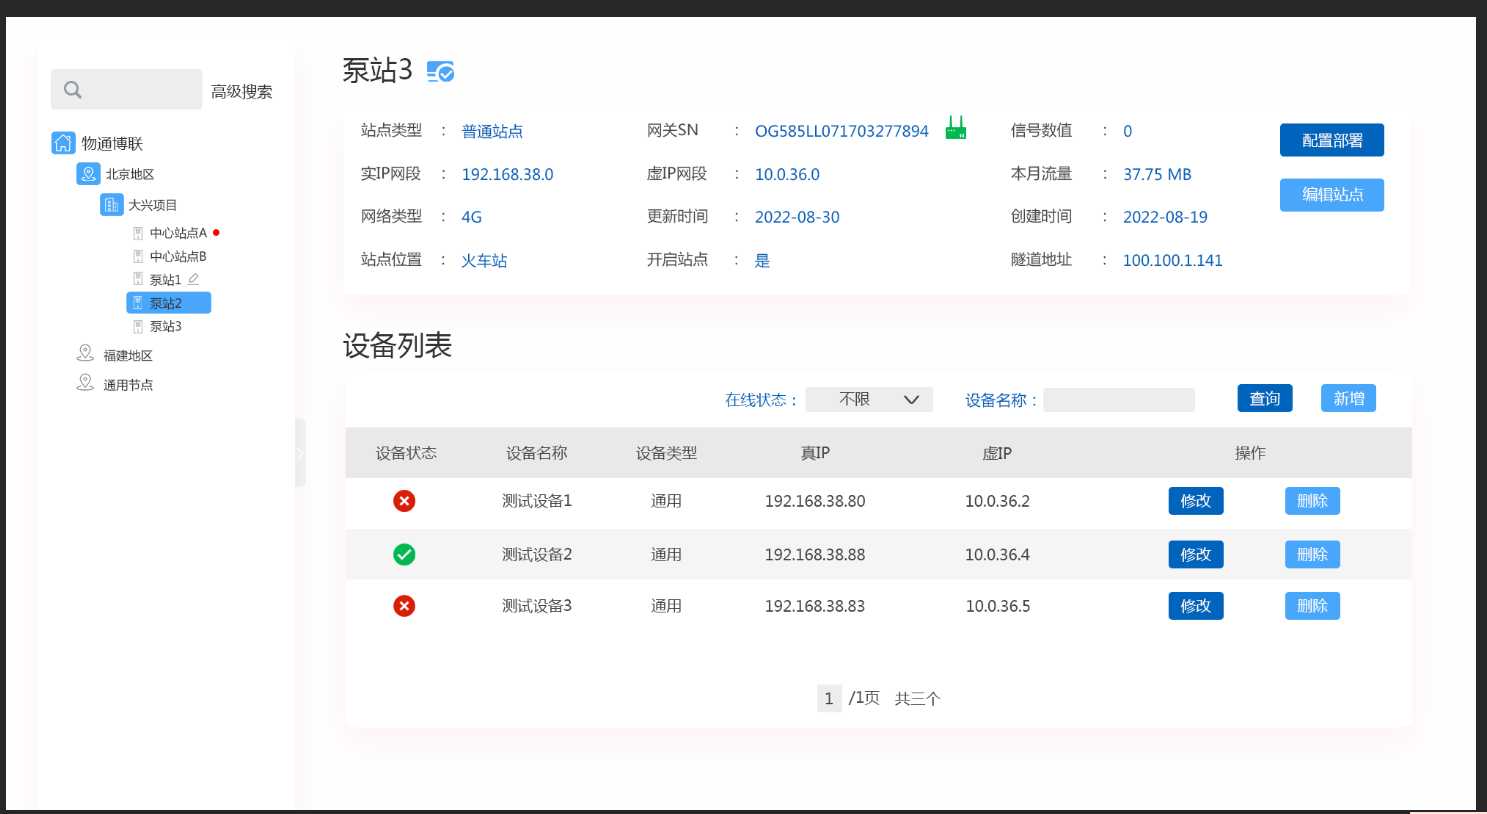Select the highlighted 泵站2 tree node

coord(168,303)
